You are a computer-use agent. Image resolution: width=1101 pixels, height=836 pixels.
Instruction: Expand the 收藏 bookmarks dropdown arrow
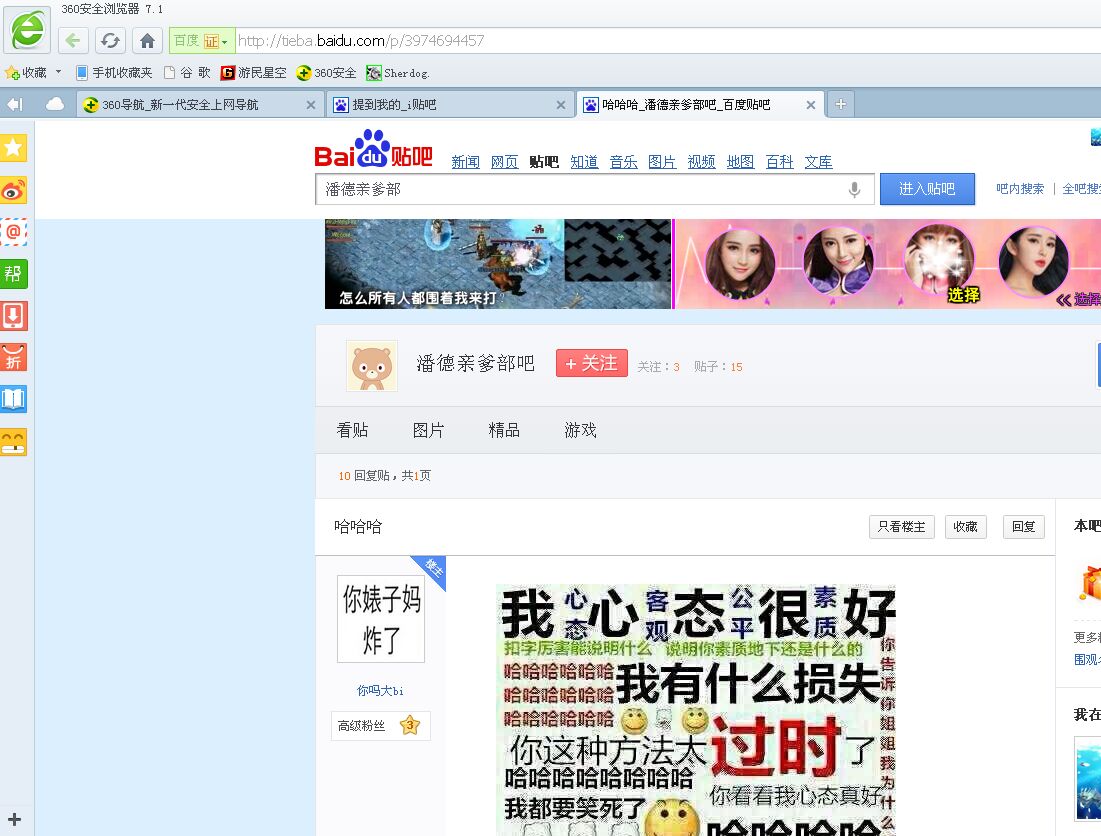coord(58,72)
